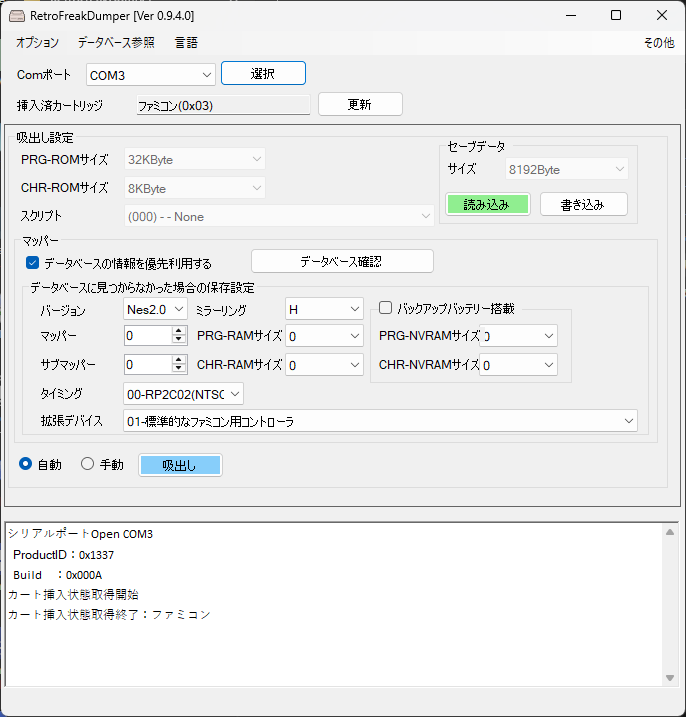
Task: Click the log line 'カート挿入状態取得終了：ファミコン'
Action: pos(109,614)
